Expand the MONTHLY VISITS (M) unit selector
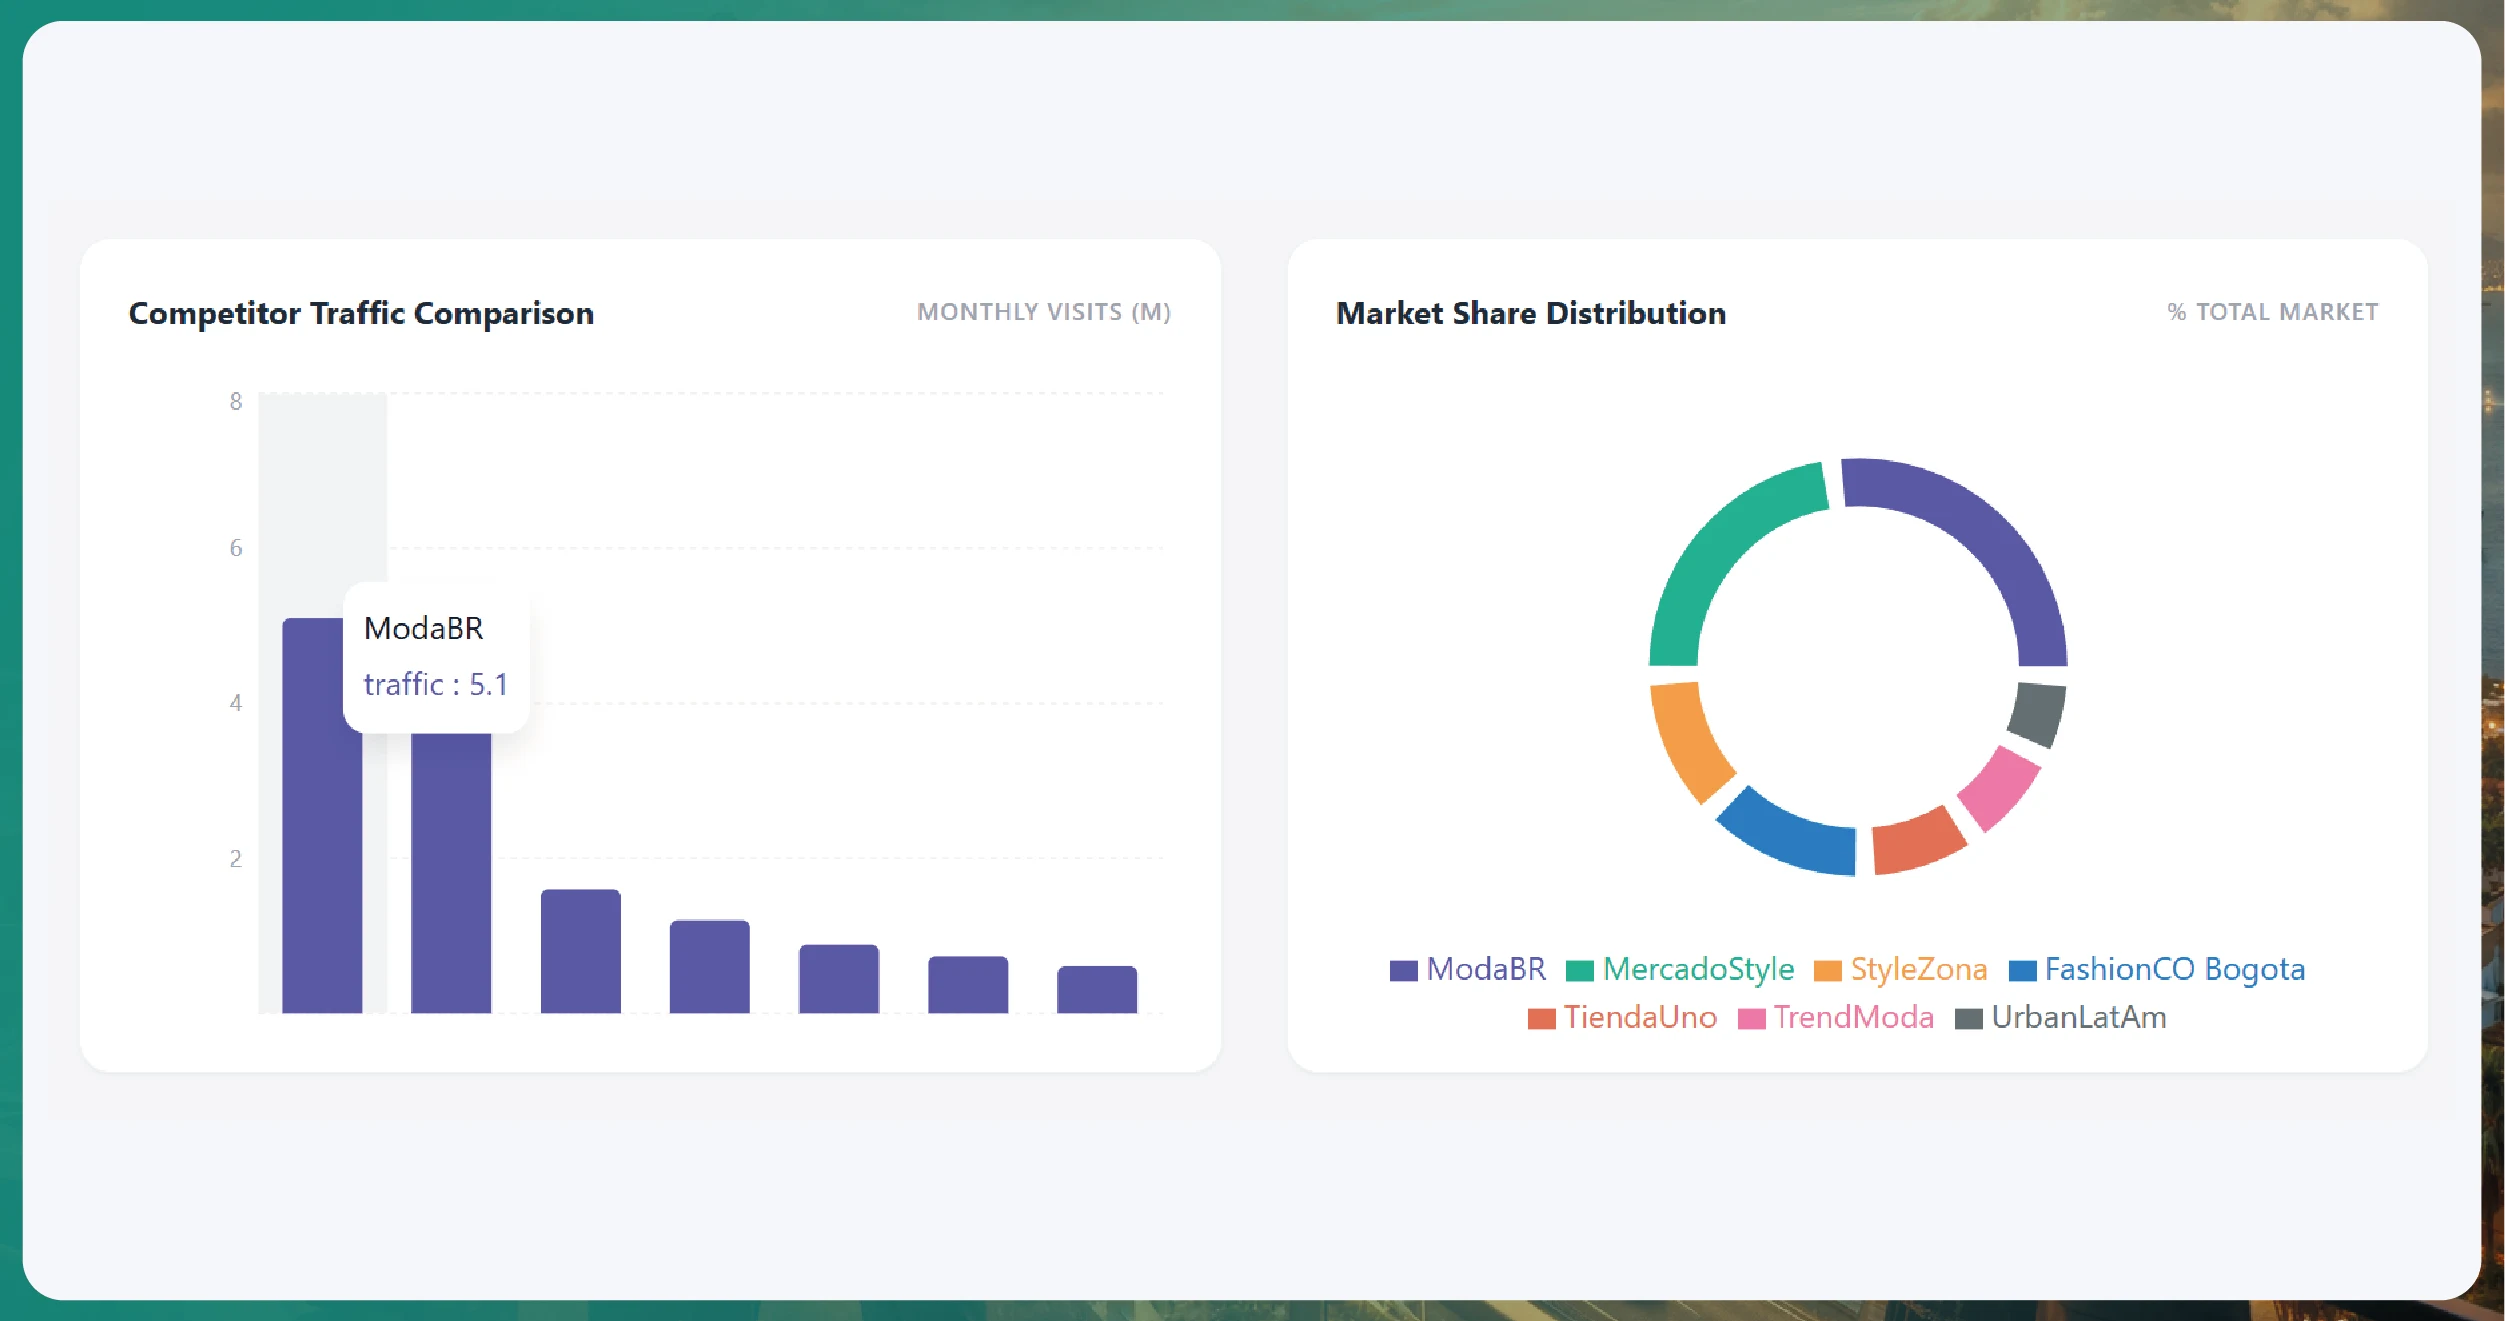Screen dimensions: 2505x1321 1043,312
